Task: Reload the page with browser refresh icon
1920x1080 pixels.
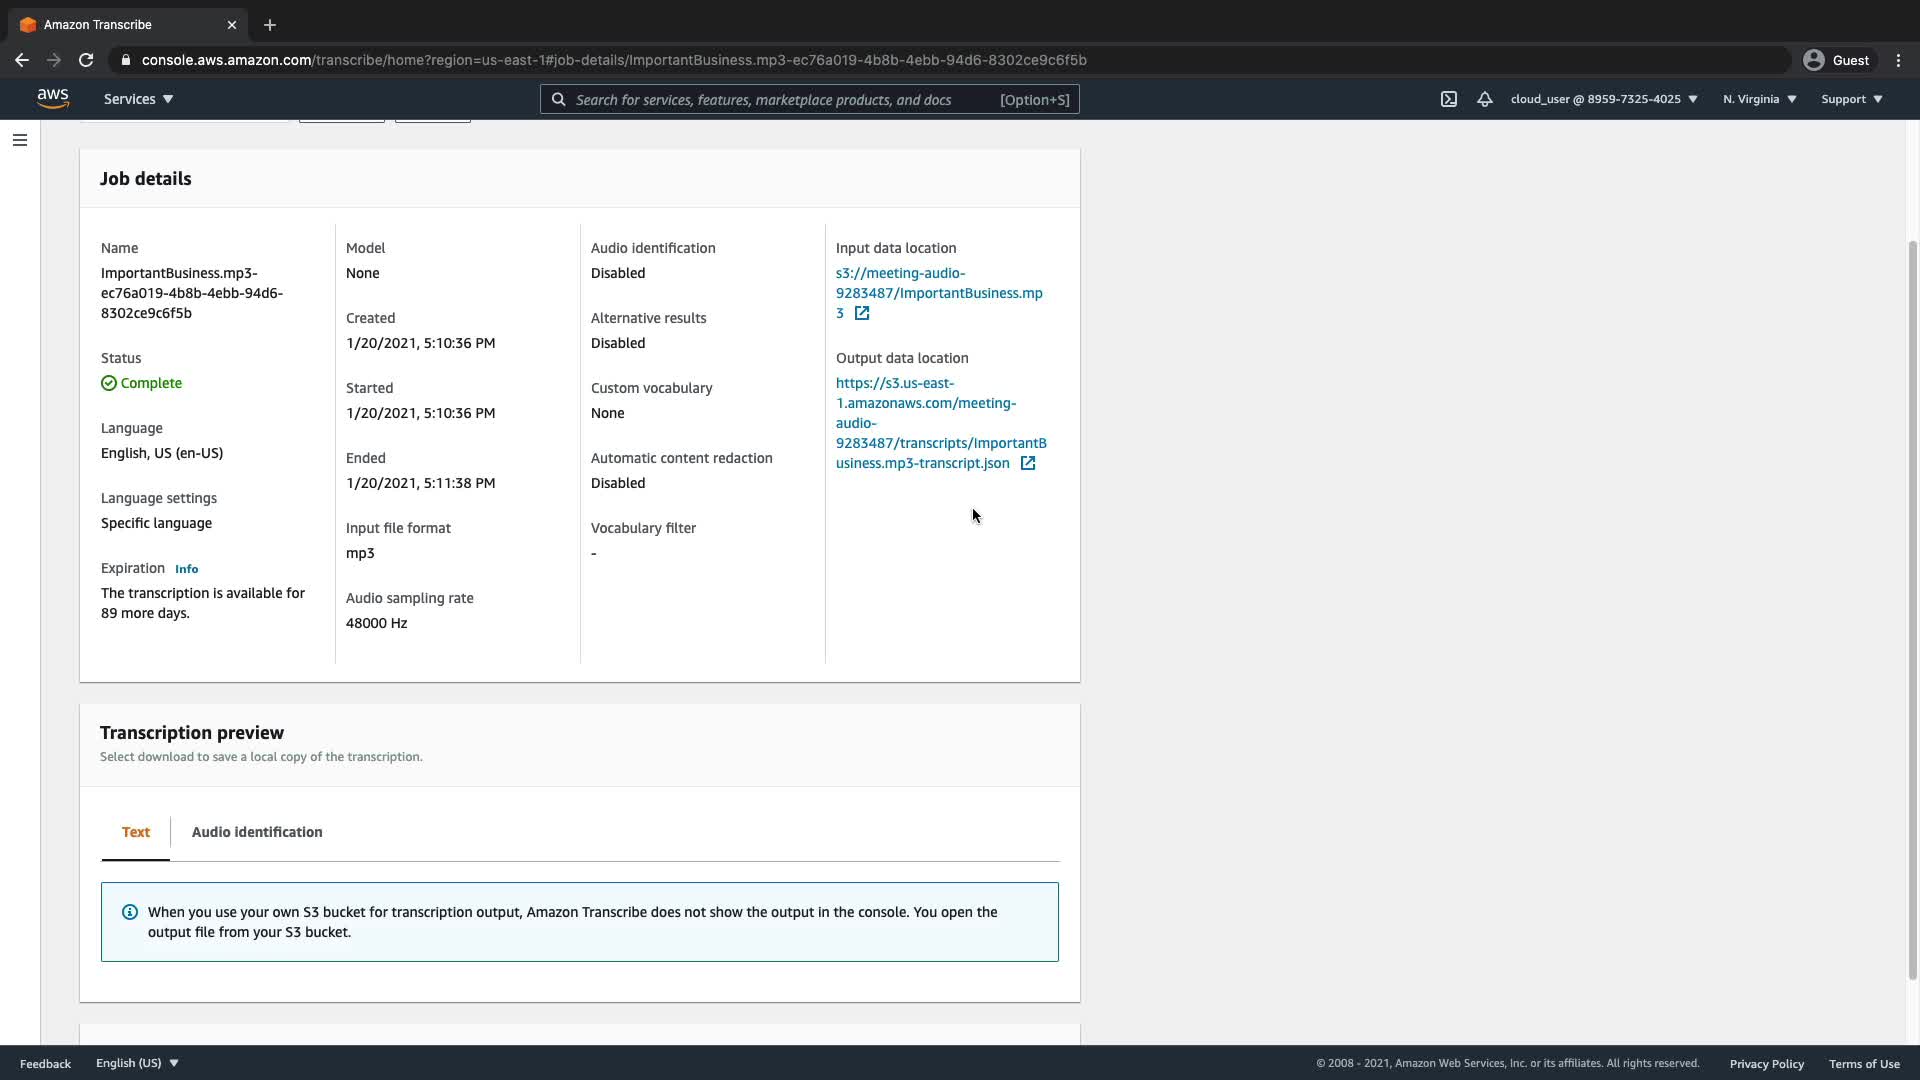Action: pyautogui.click(x=86, y=60)
